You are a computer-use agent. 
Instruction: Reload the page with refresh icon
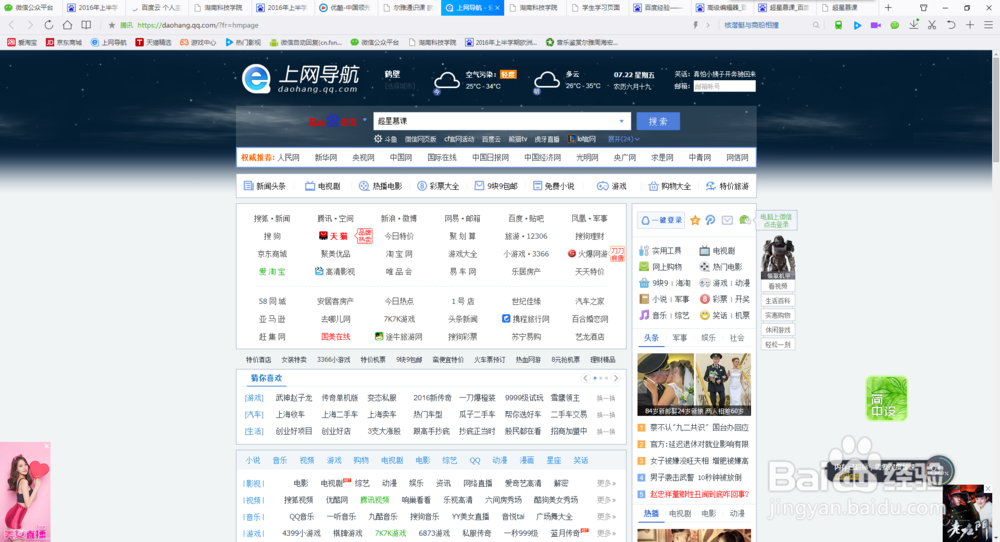(48, 25)
